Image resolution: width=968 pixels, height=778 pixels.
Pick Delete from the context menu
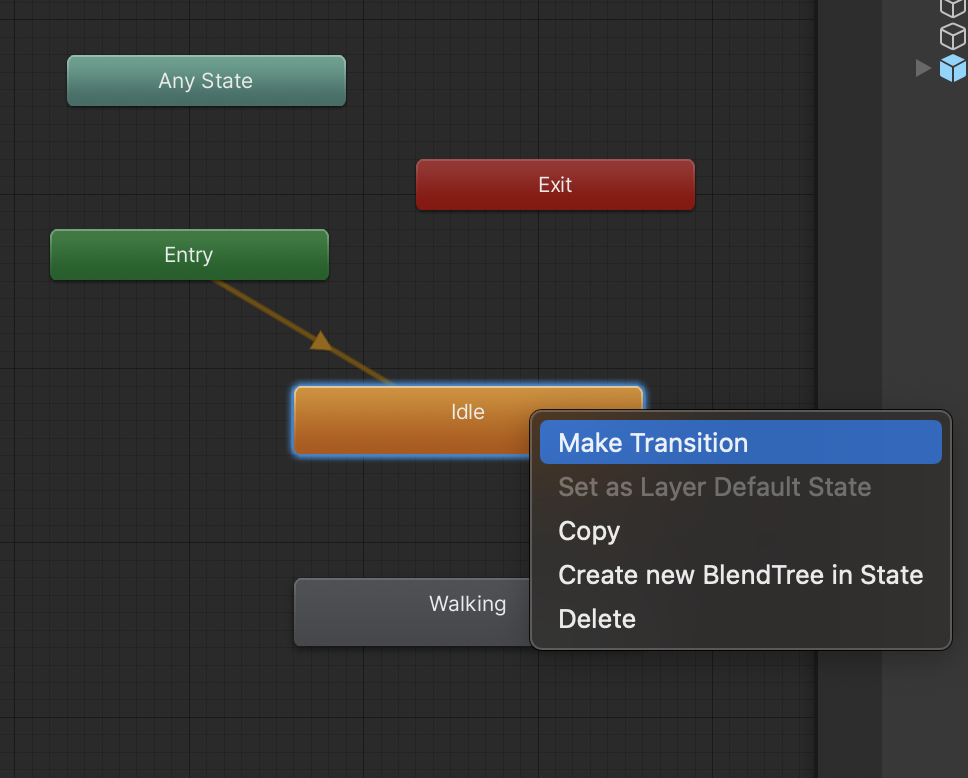pos(597,619)
